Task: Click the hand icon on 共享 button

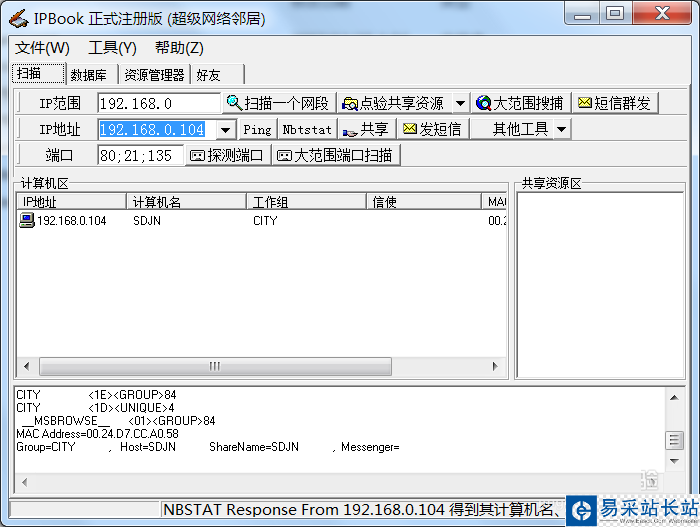Action: tap(350, 132)
